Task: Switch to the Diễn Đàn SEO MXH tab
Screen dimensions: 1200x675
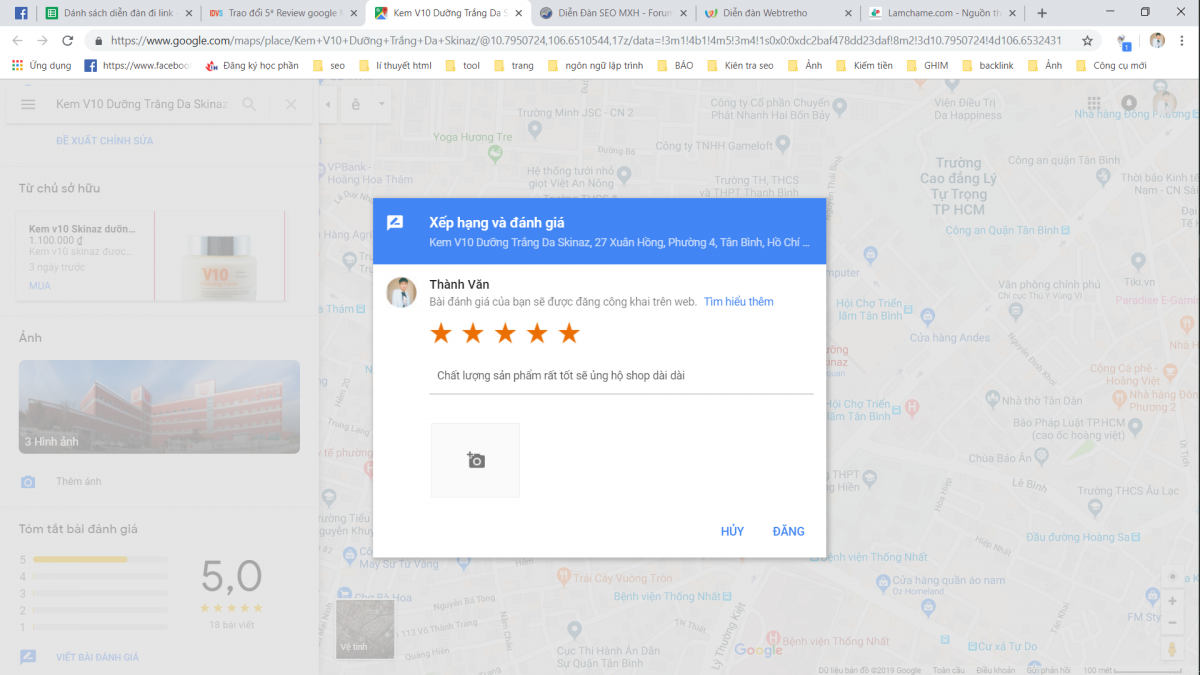Action: tap(610, 13)
